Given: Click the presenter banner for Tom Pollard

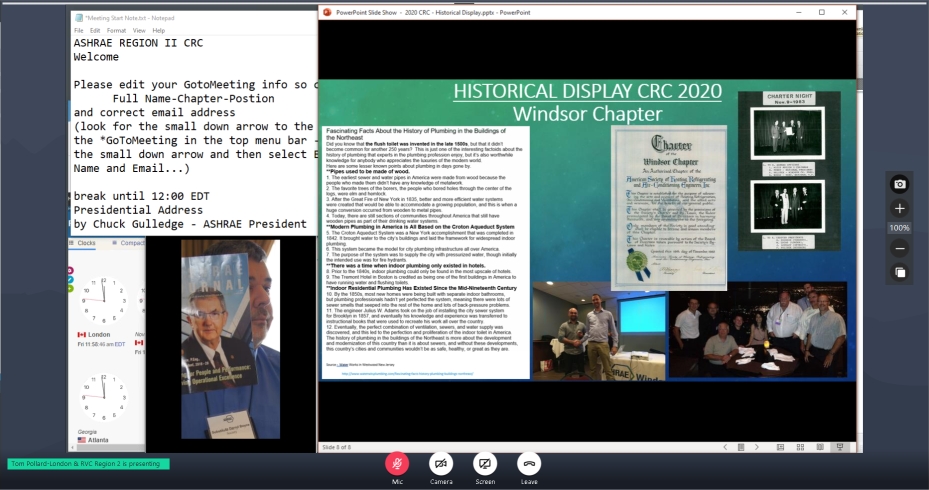Looking at the screenshot, I should tap(88, 464).
